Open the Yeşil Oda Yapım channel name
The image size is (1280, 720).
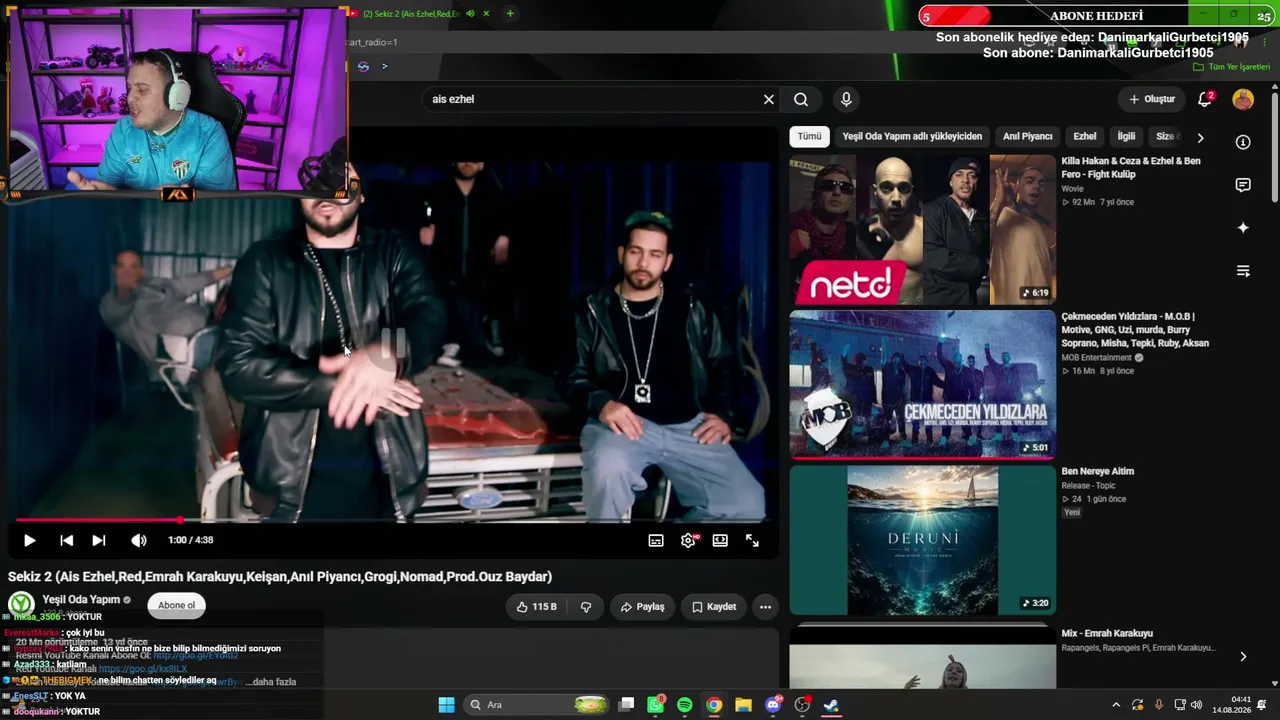(81, 600)
